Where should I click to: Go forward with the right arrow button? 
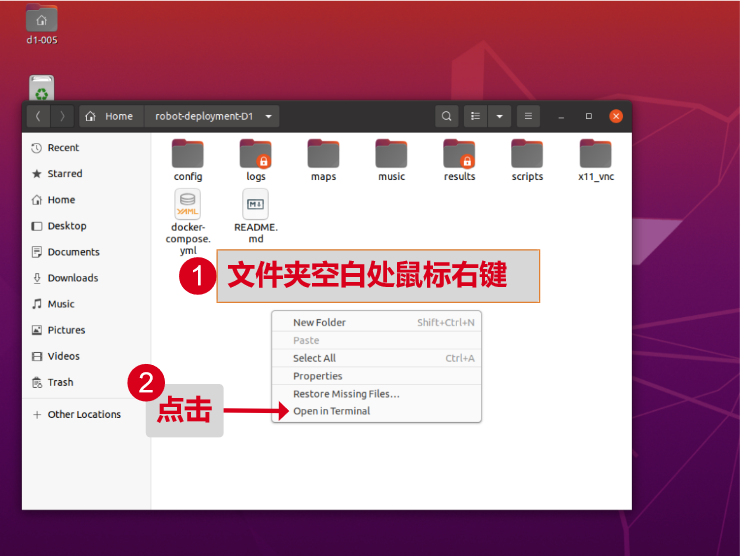(62, 116)
